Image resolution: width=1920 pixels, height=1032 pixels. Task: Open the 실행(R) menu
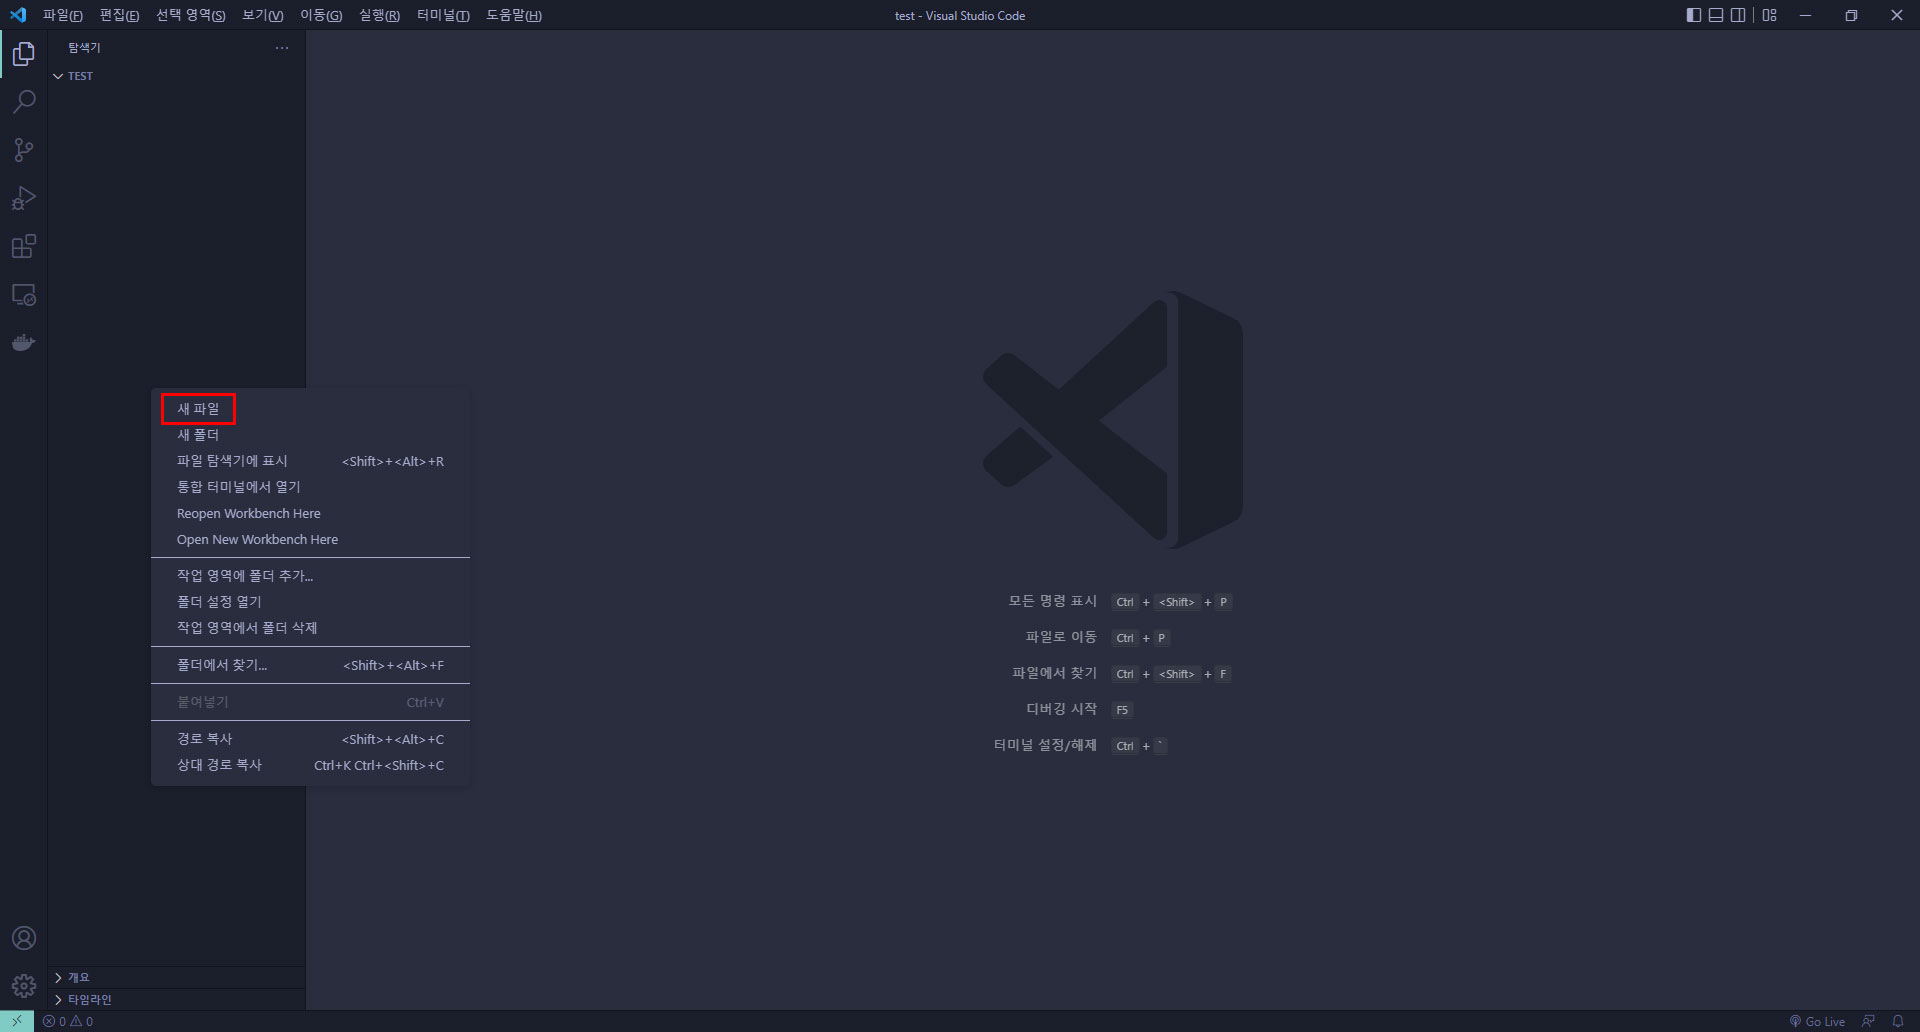(x=379, y=15)
